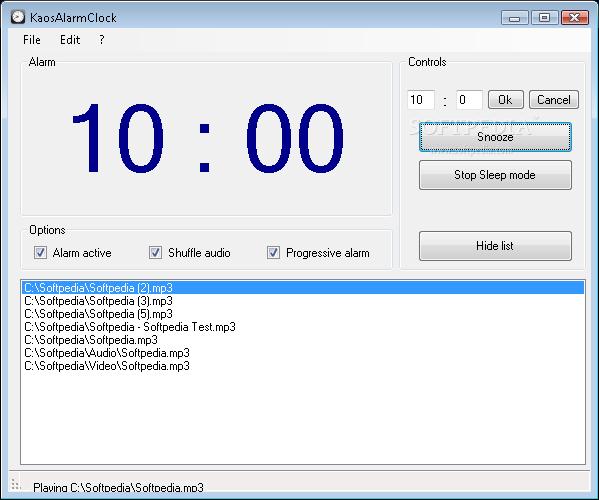
Task: Close the KaosAlarmClock window
Action: click(x=575, y=18)
